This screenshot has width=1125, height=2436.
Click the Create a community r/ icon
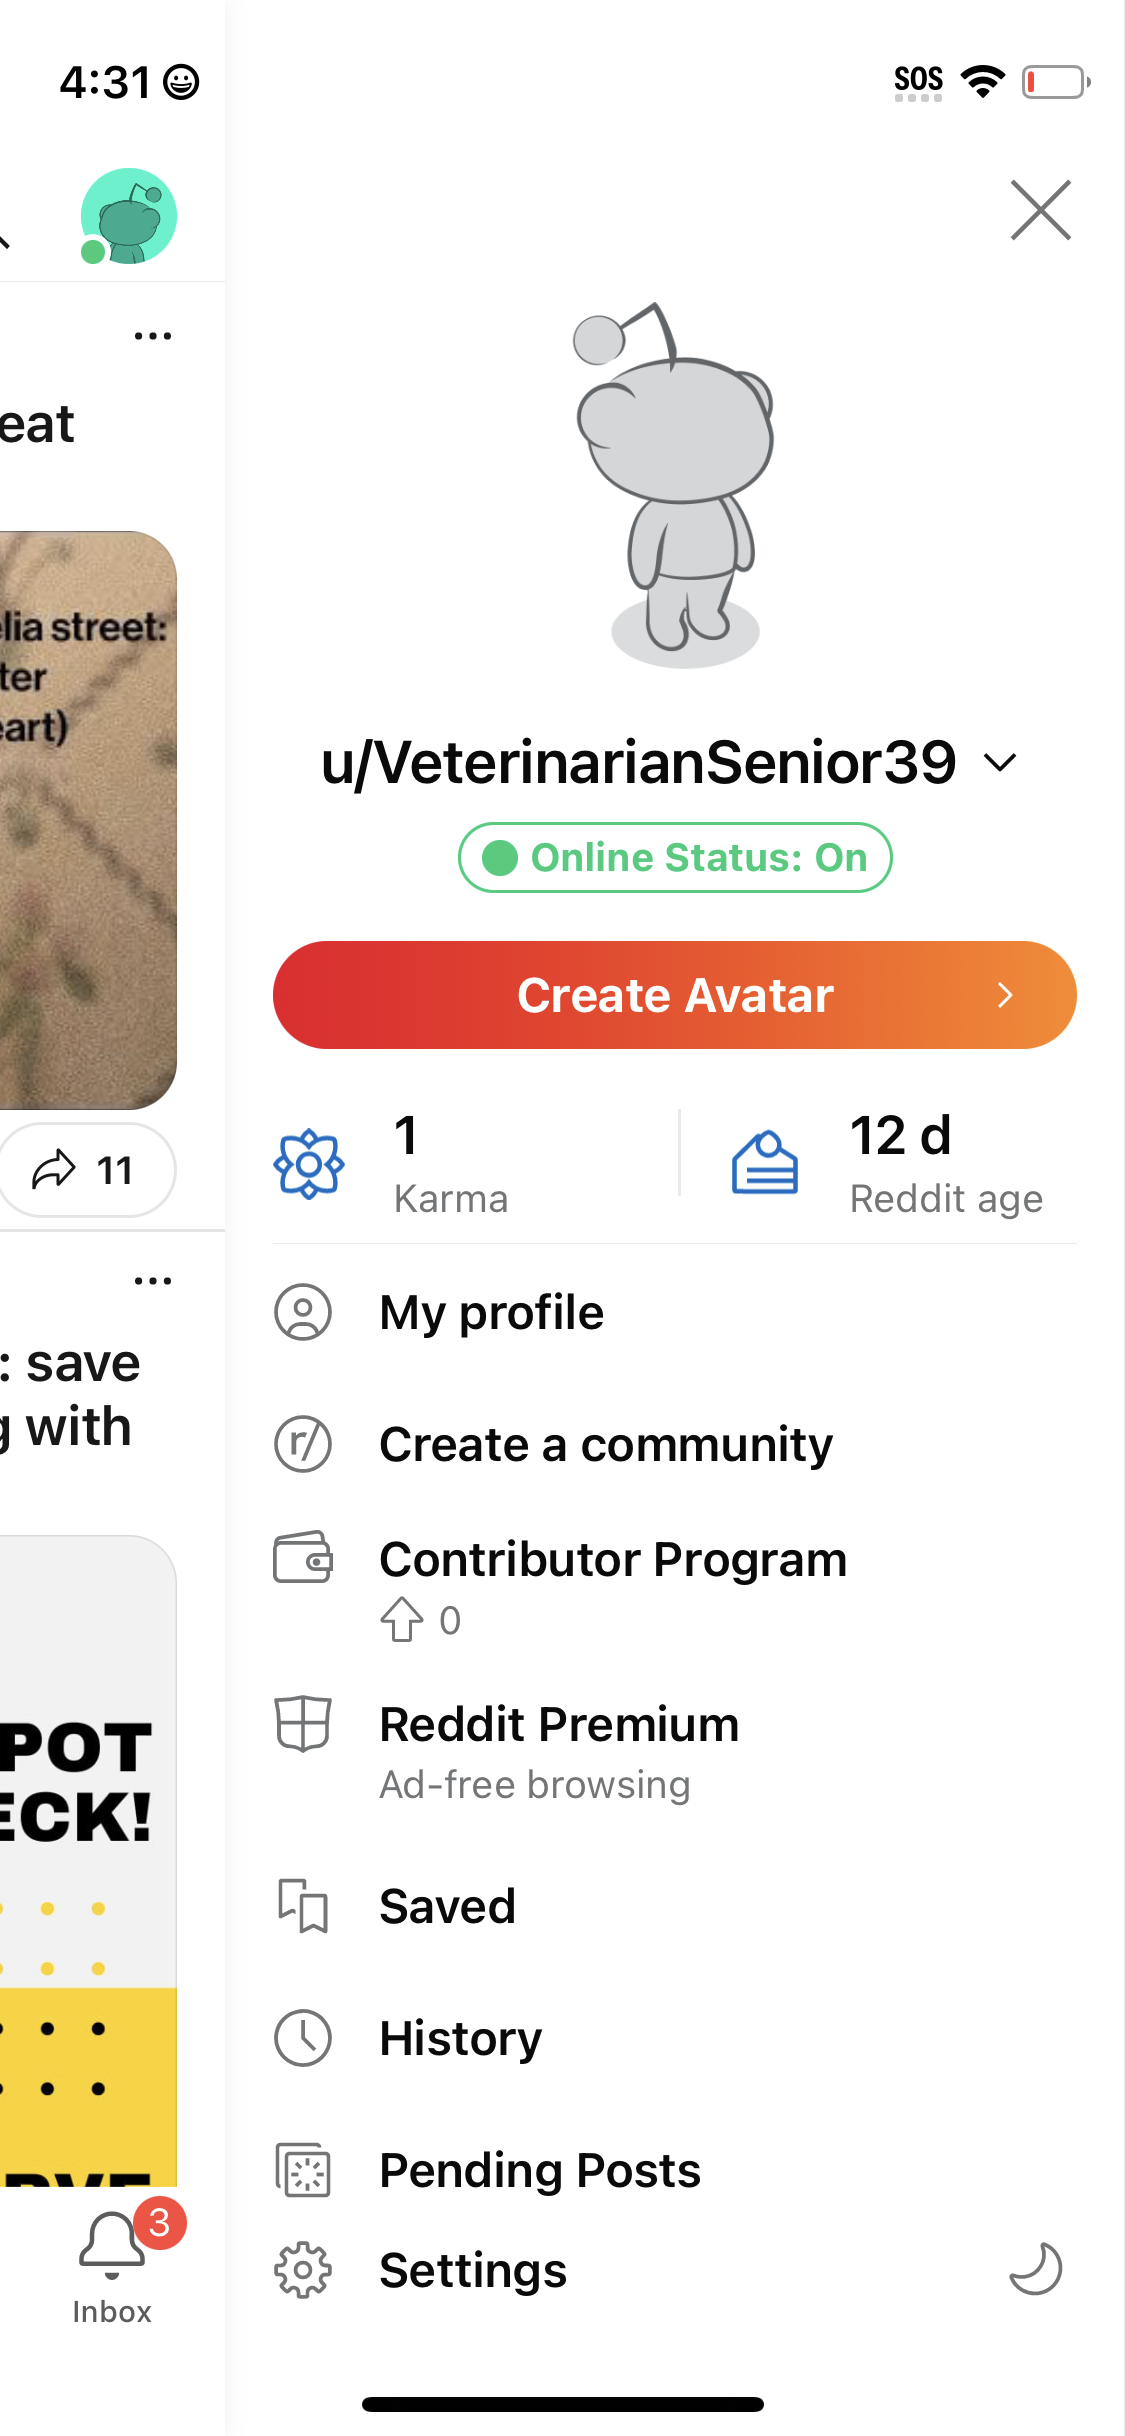303,1444
